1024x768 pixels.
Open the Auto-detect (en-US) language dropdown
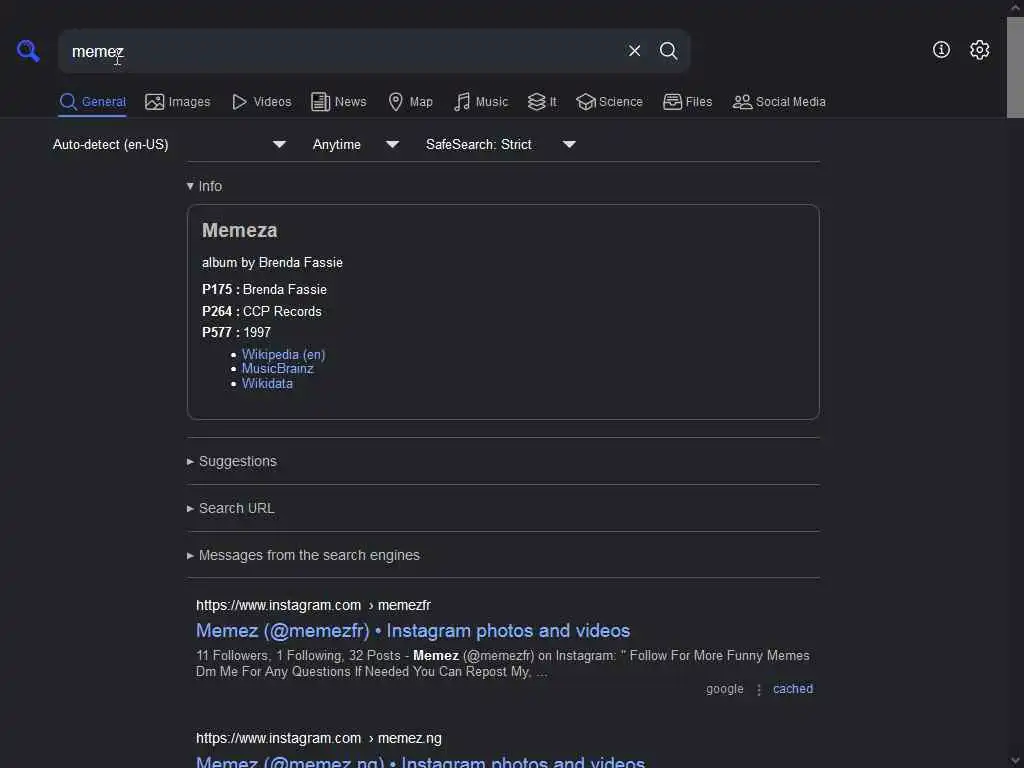[x=170, y=144]
